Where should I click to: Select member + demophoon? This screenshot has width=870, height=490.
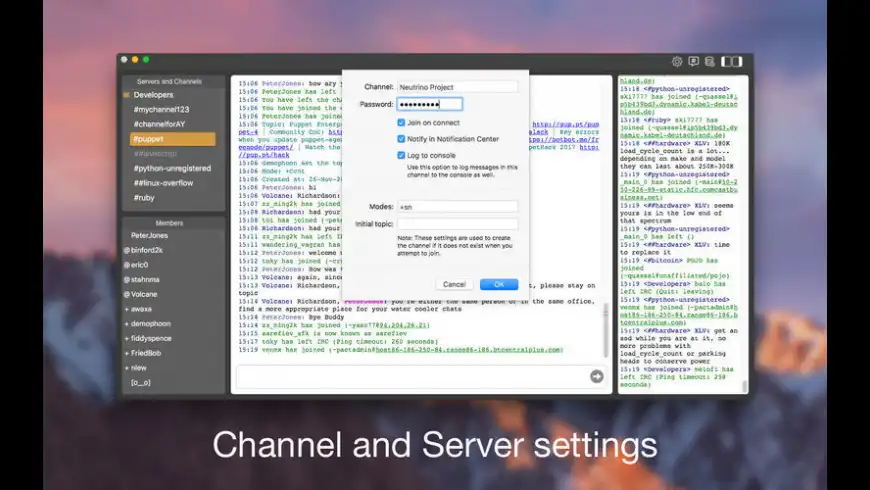pyautogui.click(x=148, y=324)
